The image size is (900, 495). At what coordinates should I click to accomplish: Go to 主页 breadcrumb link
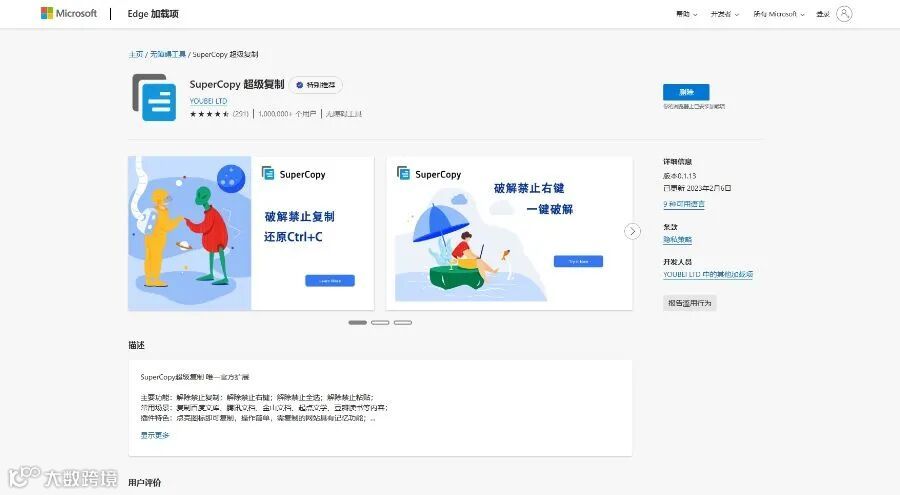[x=135, y=54]
